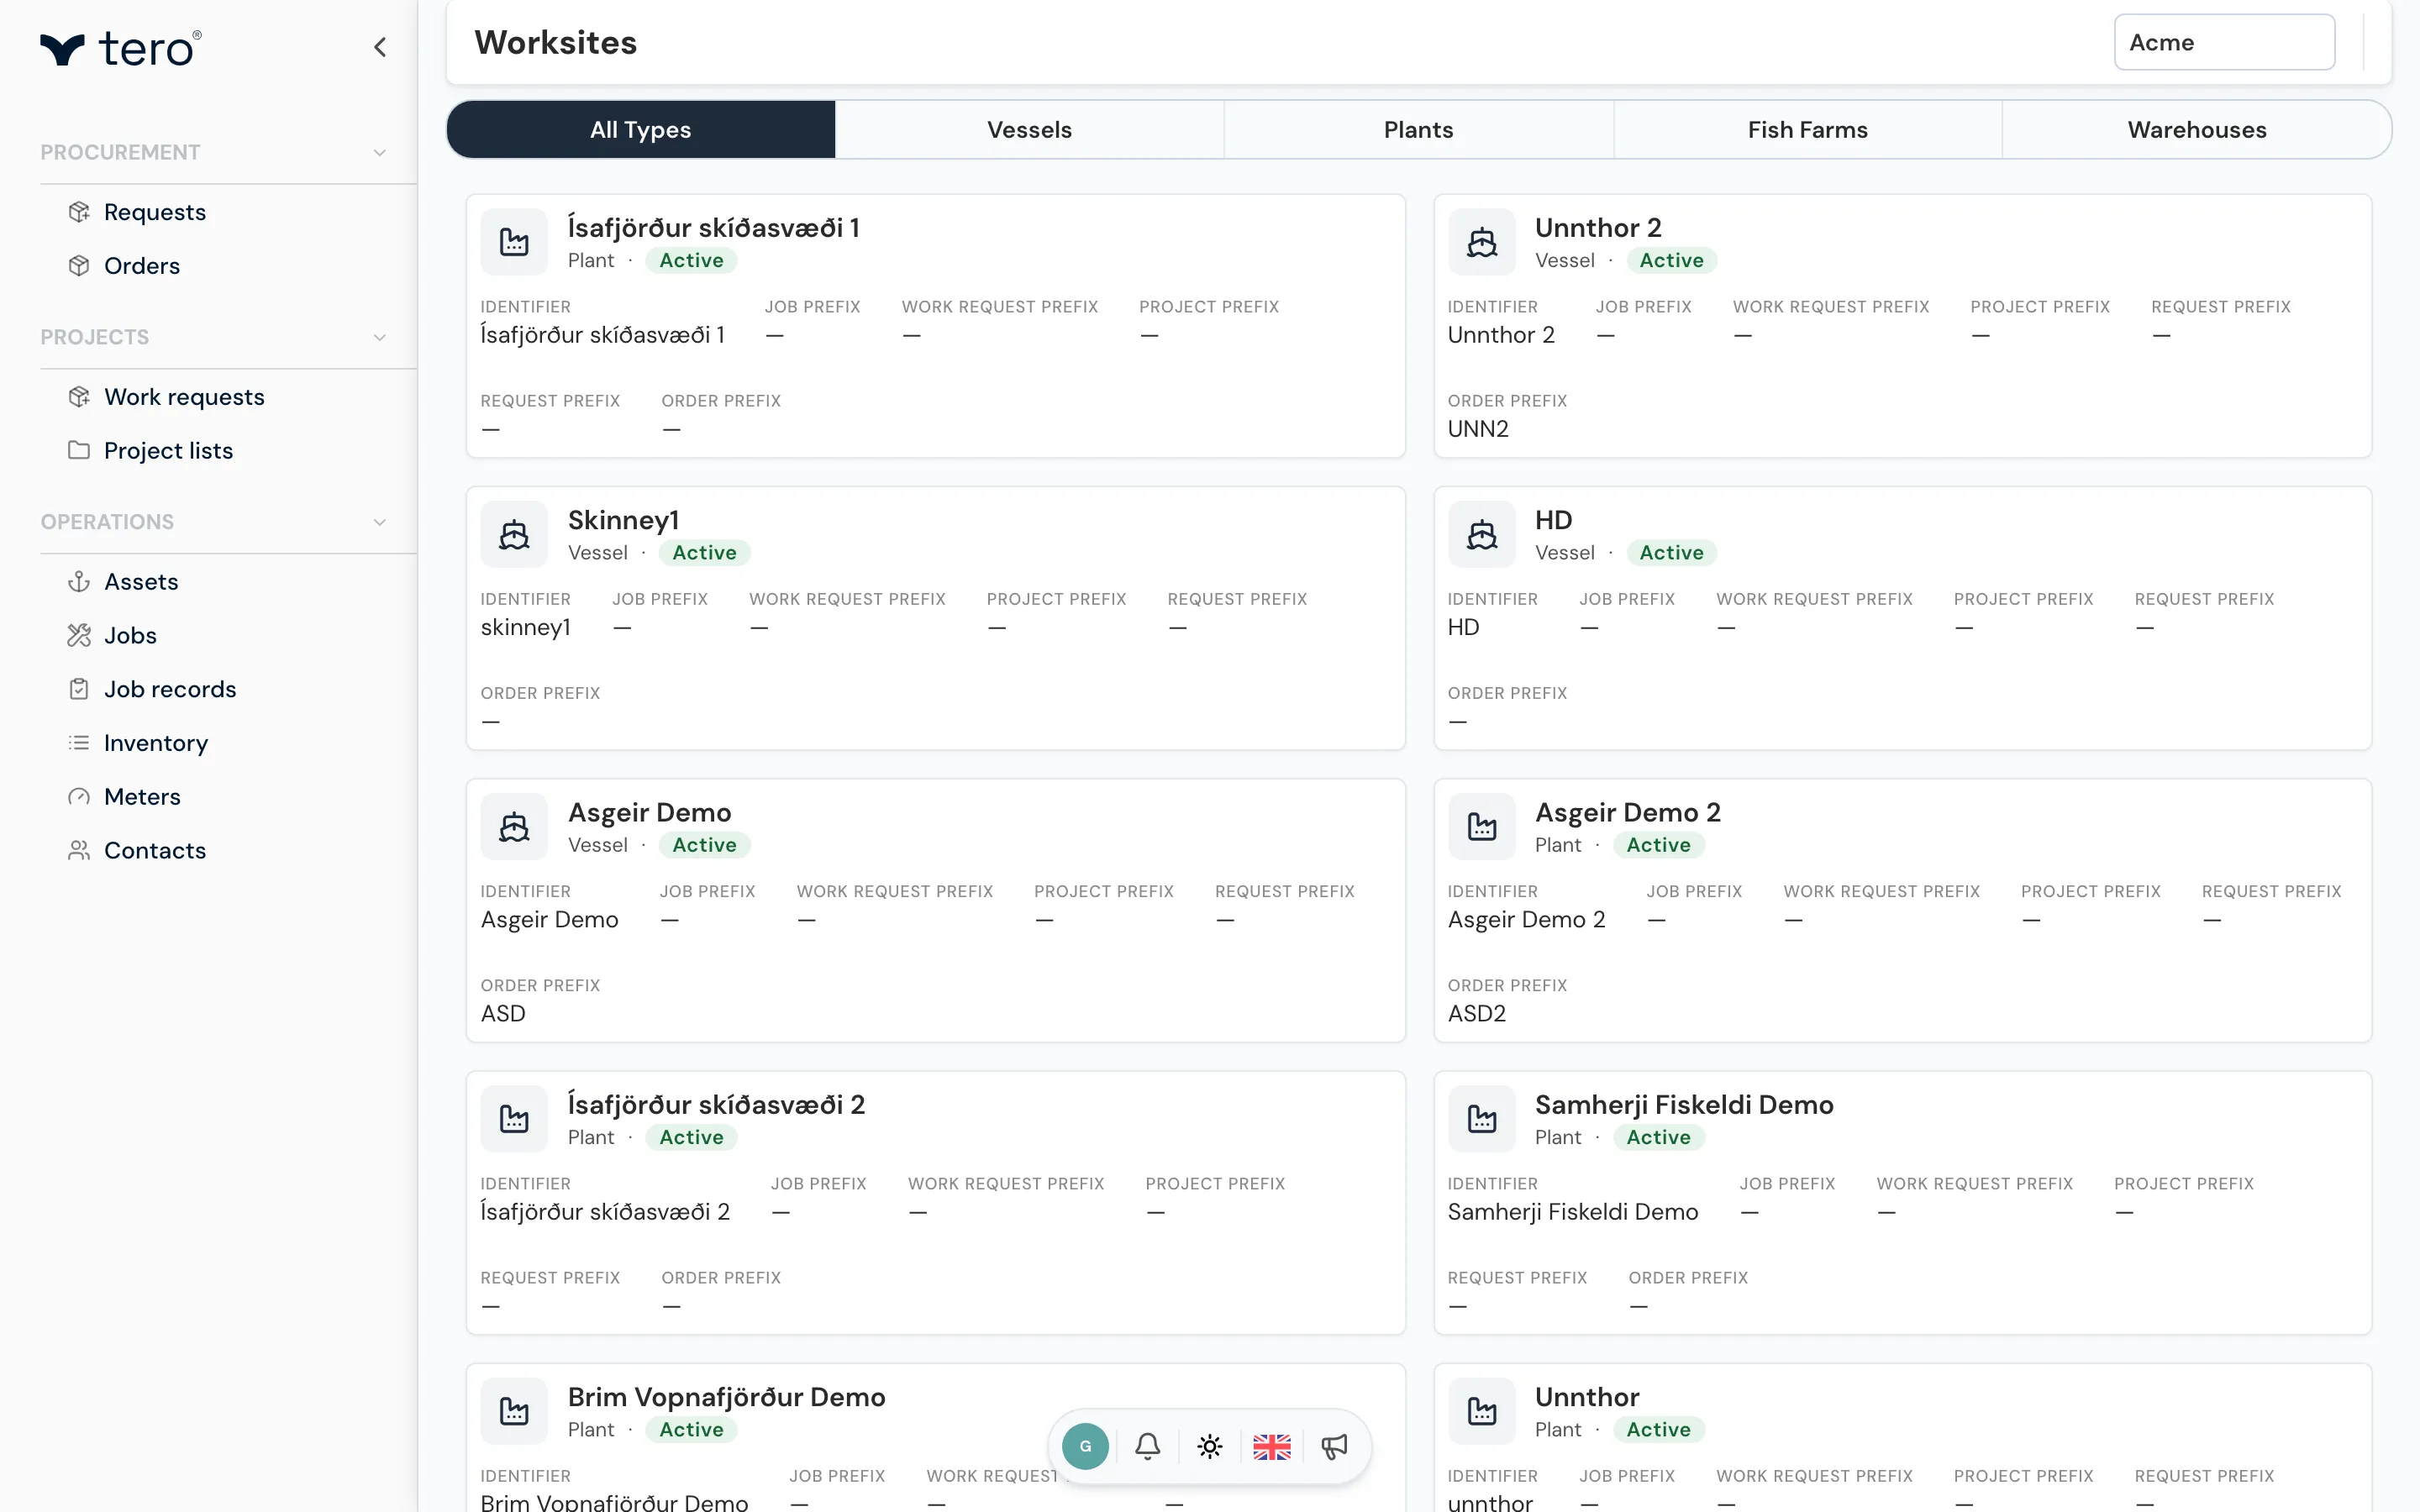The image size is (2420, 1512).
Task: Click the tero logo
Action: click(x=121, y=48)
